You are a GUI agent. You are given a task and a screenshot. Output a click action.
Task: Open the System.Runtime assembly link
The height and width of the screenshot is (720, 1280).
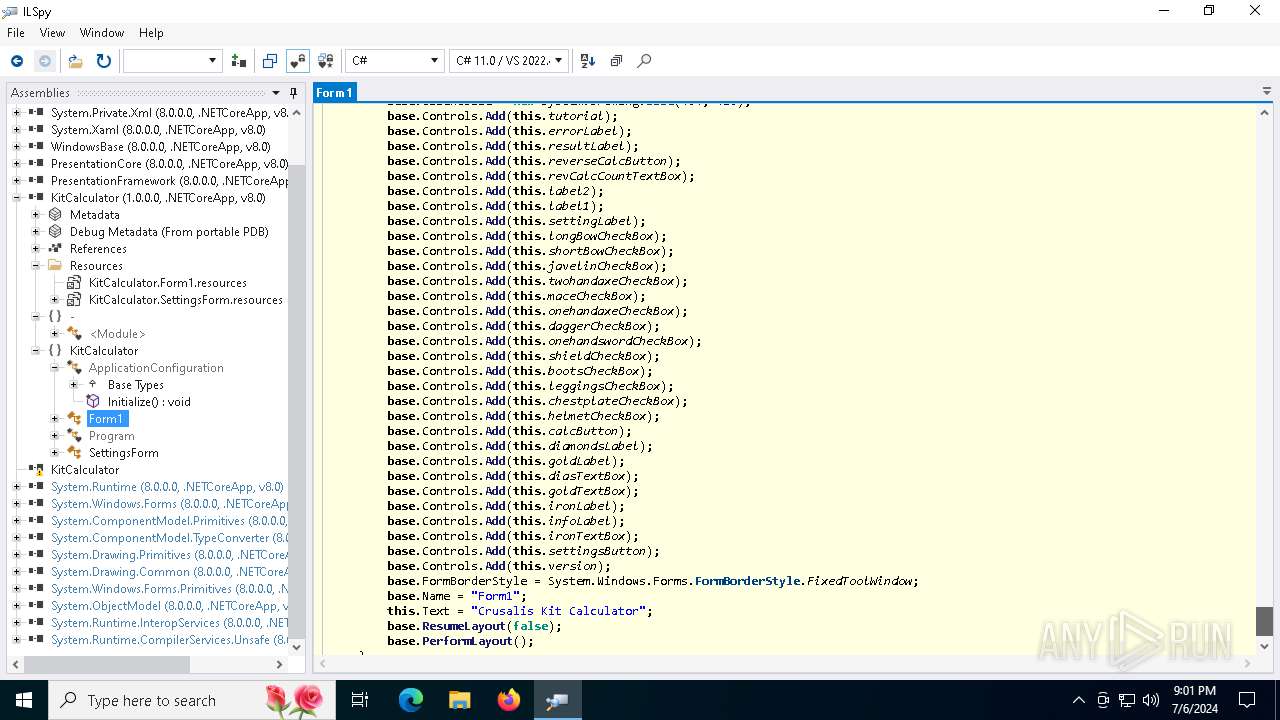(167, 487)
